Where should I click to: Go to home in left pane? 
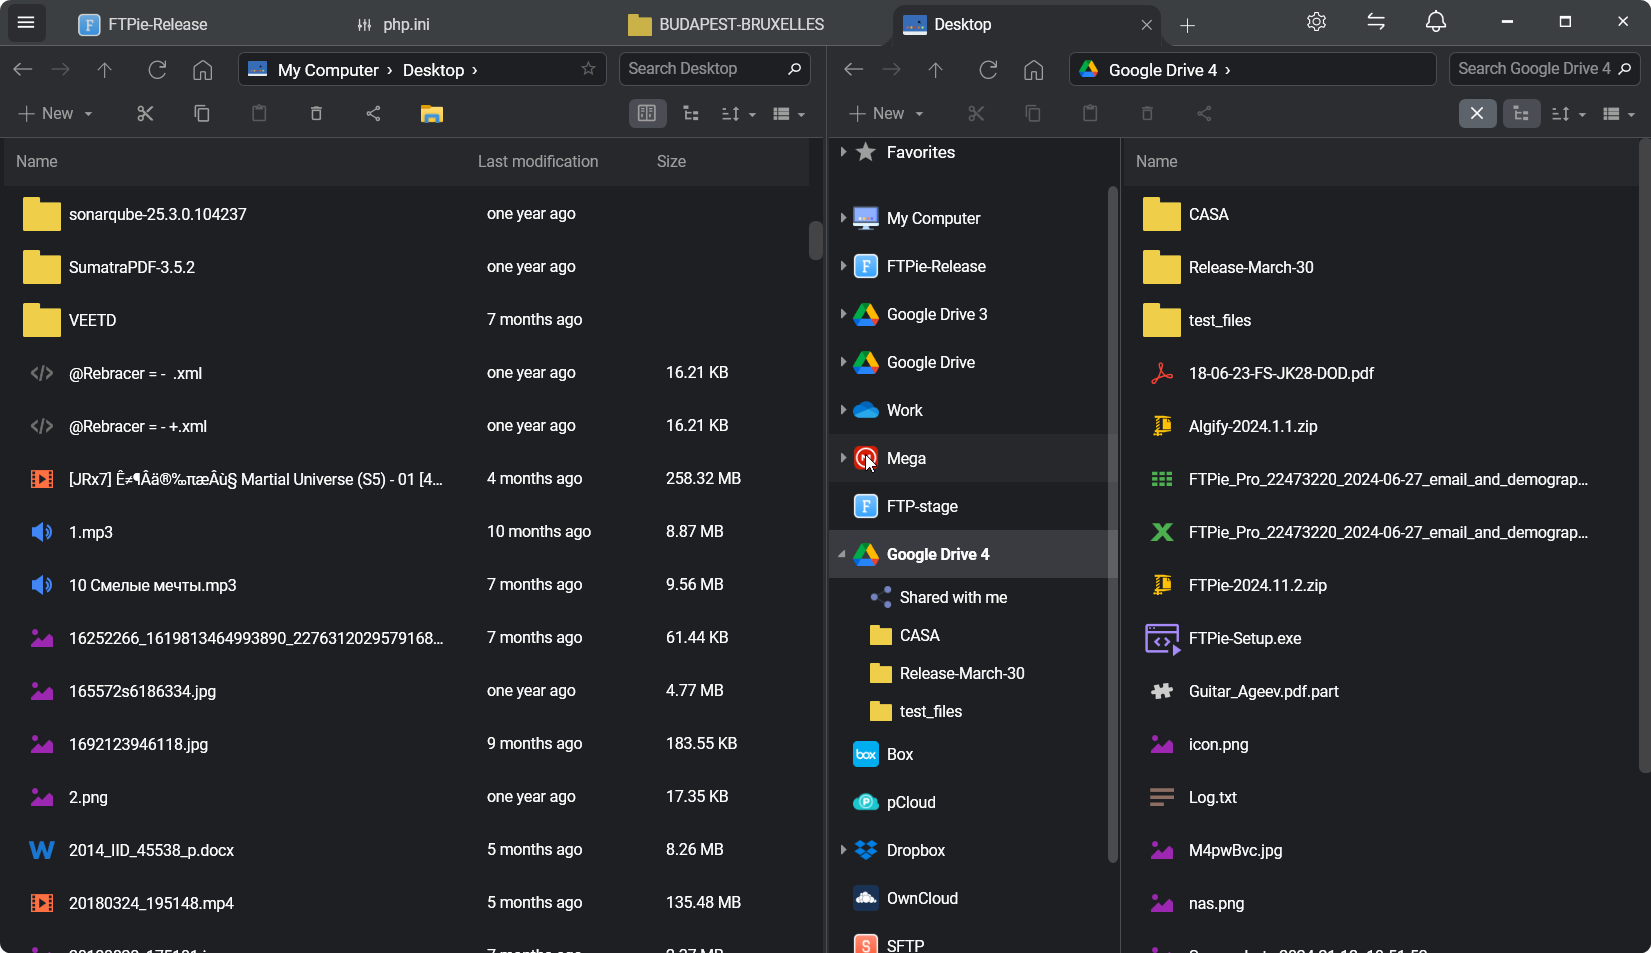[202, 69]
